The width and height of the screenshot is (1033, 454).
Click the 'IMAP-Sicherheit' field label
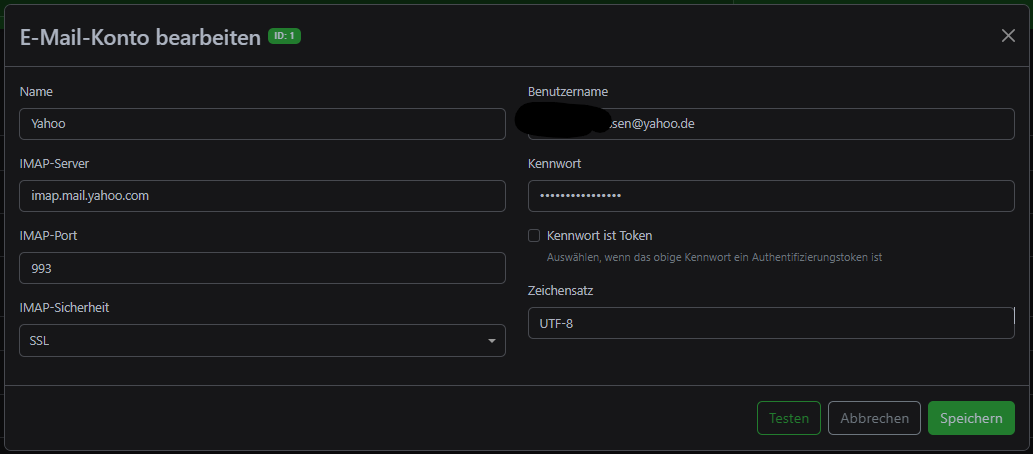pos(64,307)
